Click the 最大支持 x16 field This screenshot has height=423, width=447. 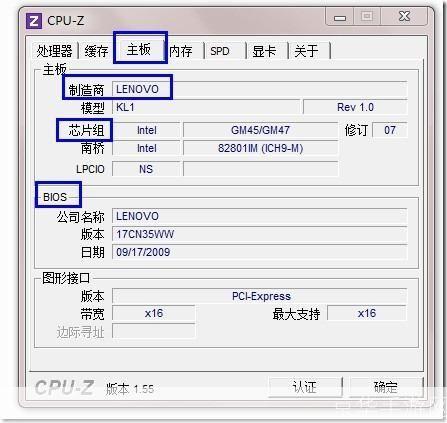click(x=367, y=313)
